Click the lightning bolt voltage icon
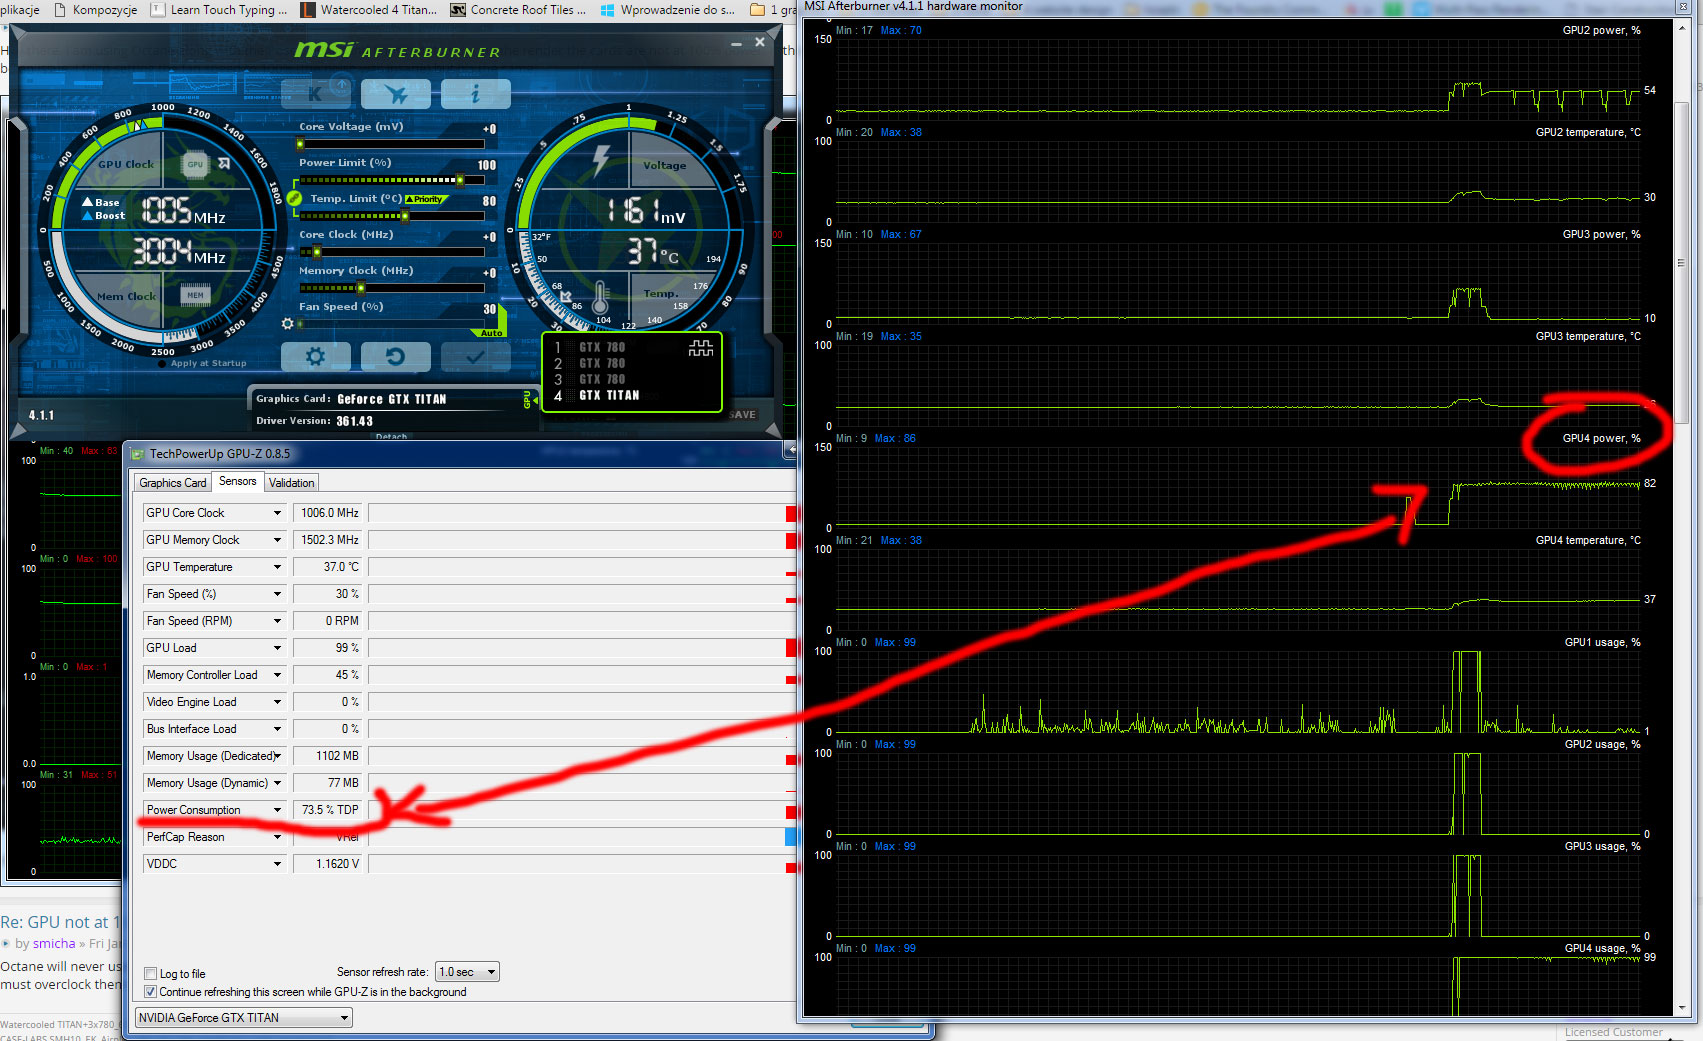The image size is (1703, 1041). tap(601, 160)
